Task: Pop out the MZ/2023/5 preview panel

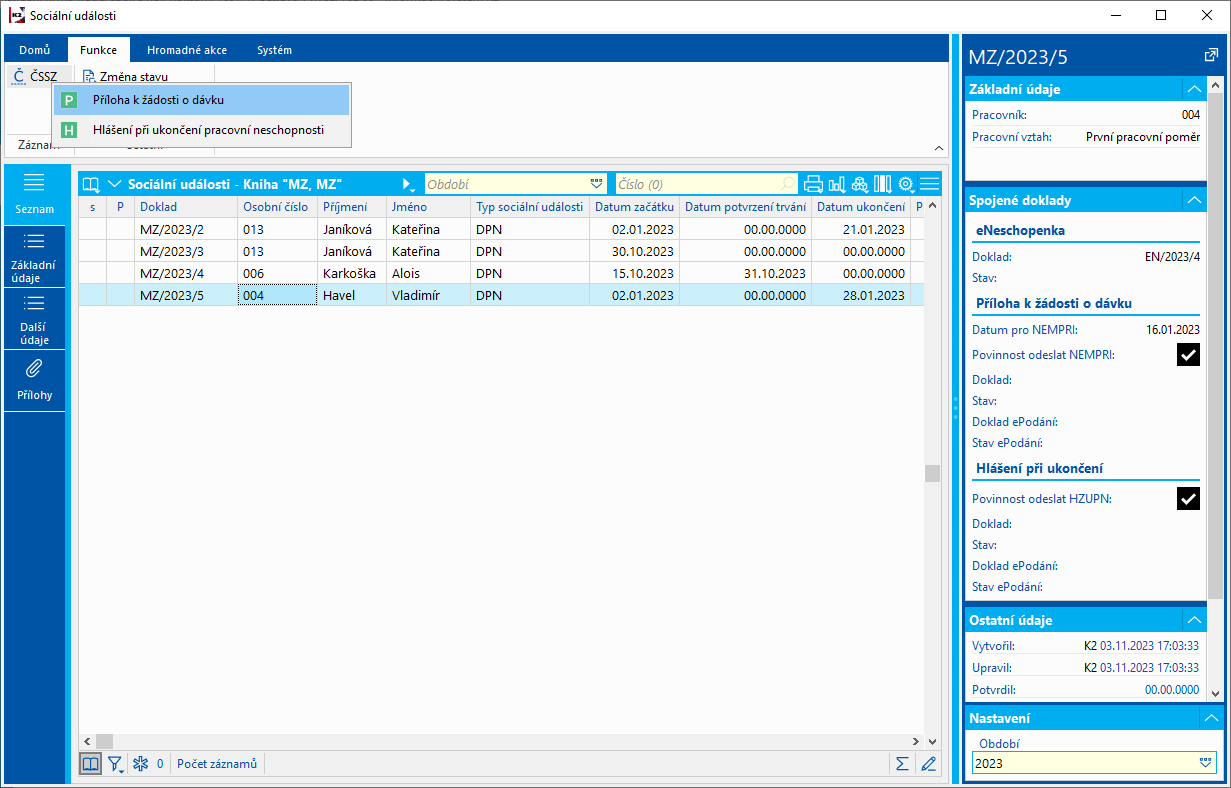Action: [x=1211, y=56]
